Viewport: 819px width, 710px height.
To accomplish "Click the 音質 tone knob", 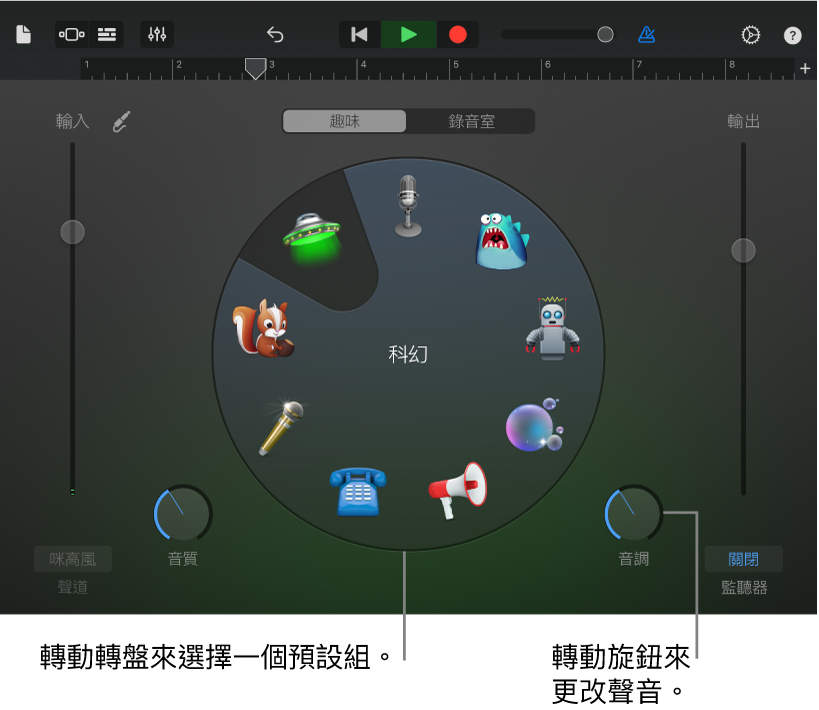I will click(182, 514).
